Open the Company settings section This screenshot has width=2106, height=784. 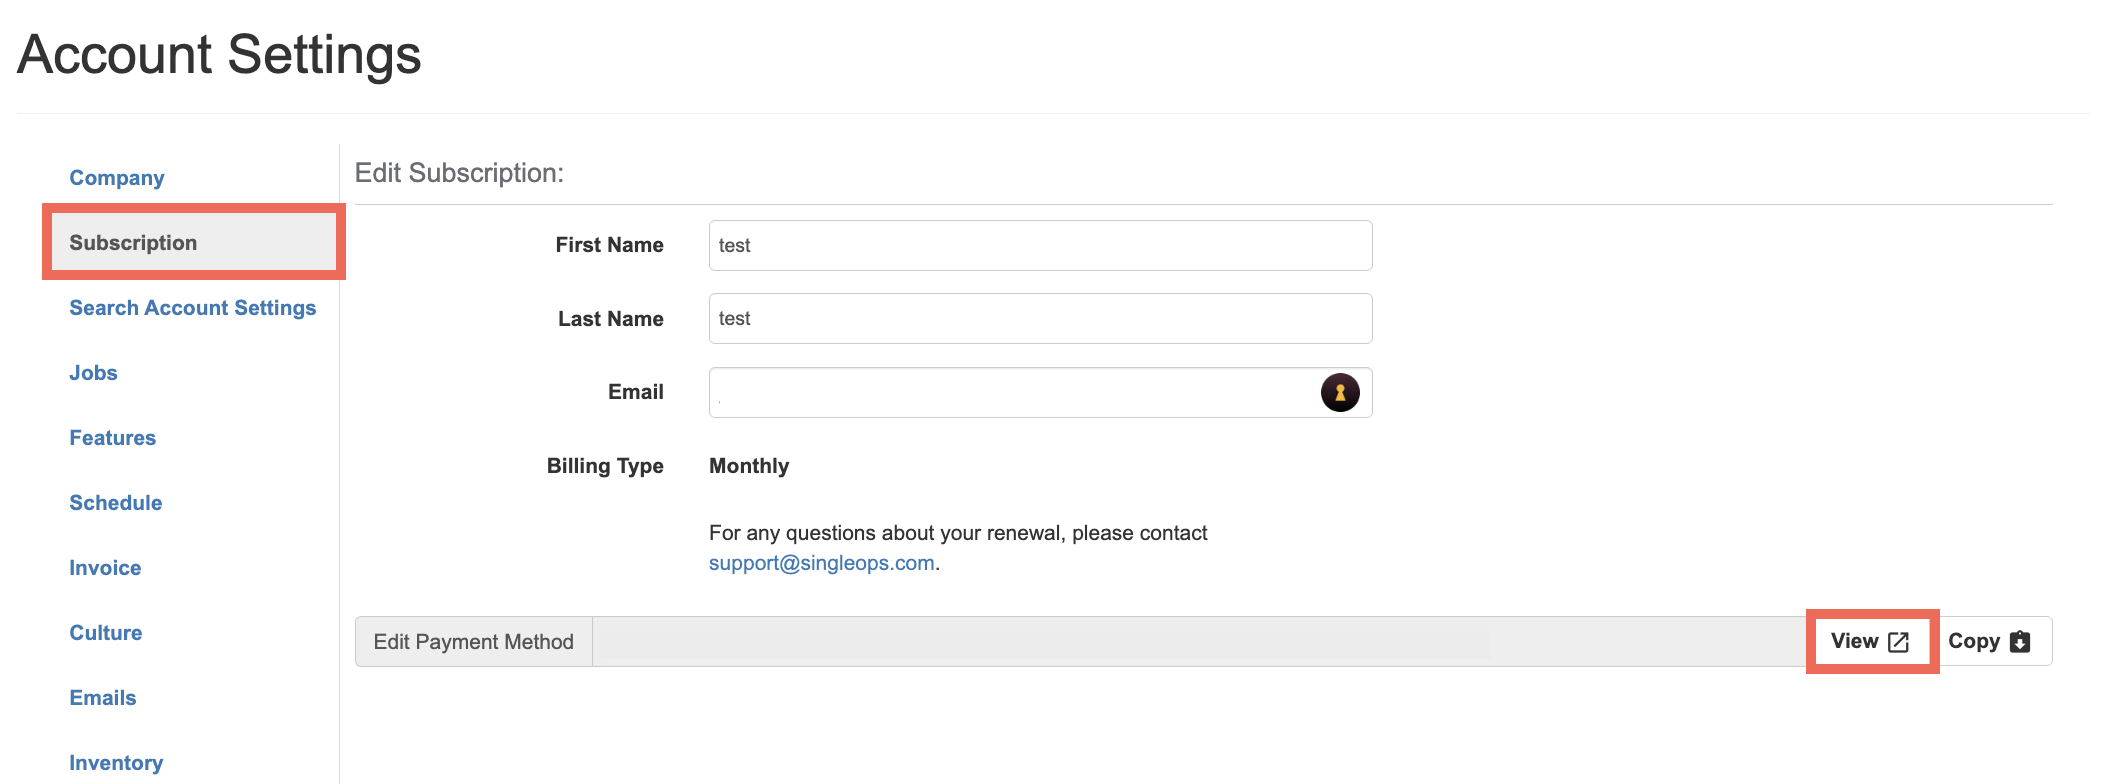coord(117,178)
